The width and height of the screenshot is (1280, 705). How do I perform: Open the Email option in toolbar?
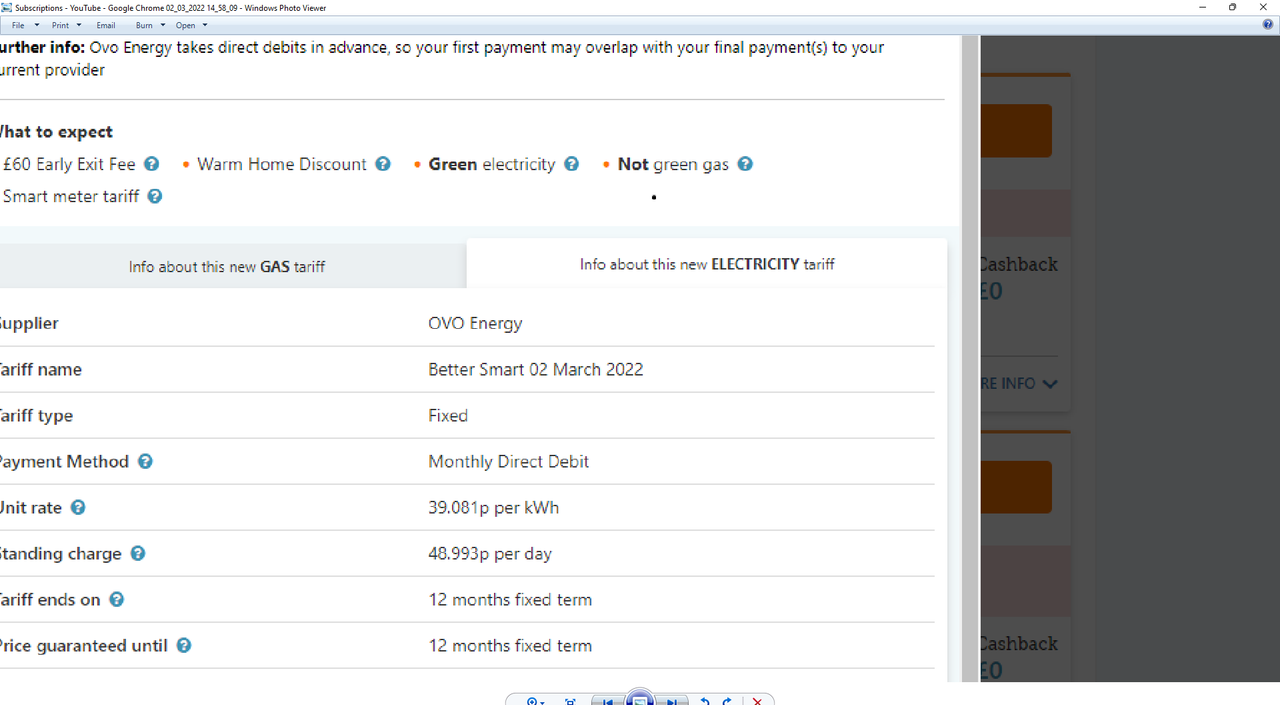[x=106, y=25]
